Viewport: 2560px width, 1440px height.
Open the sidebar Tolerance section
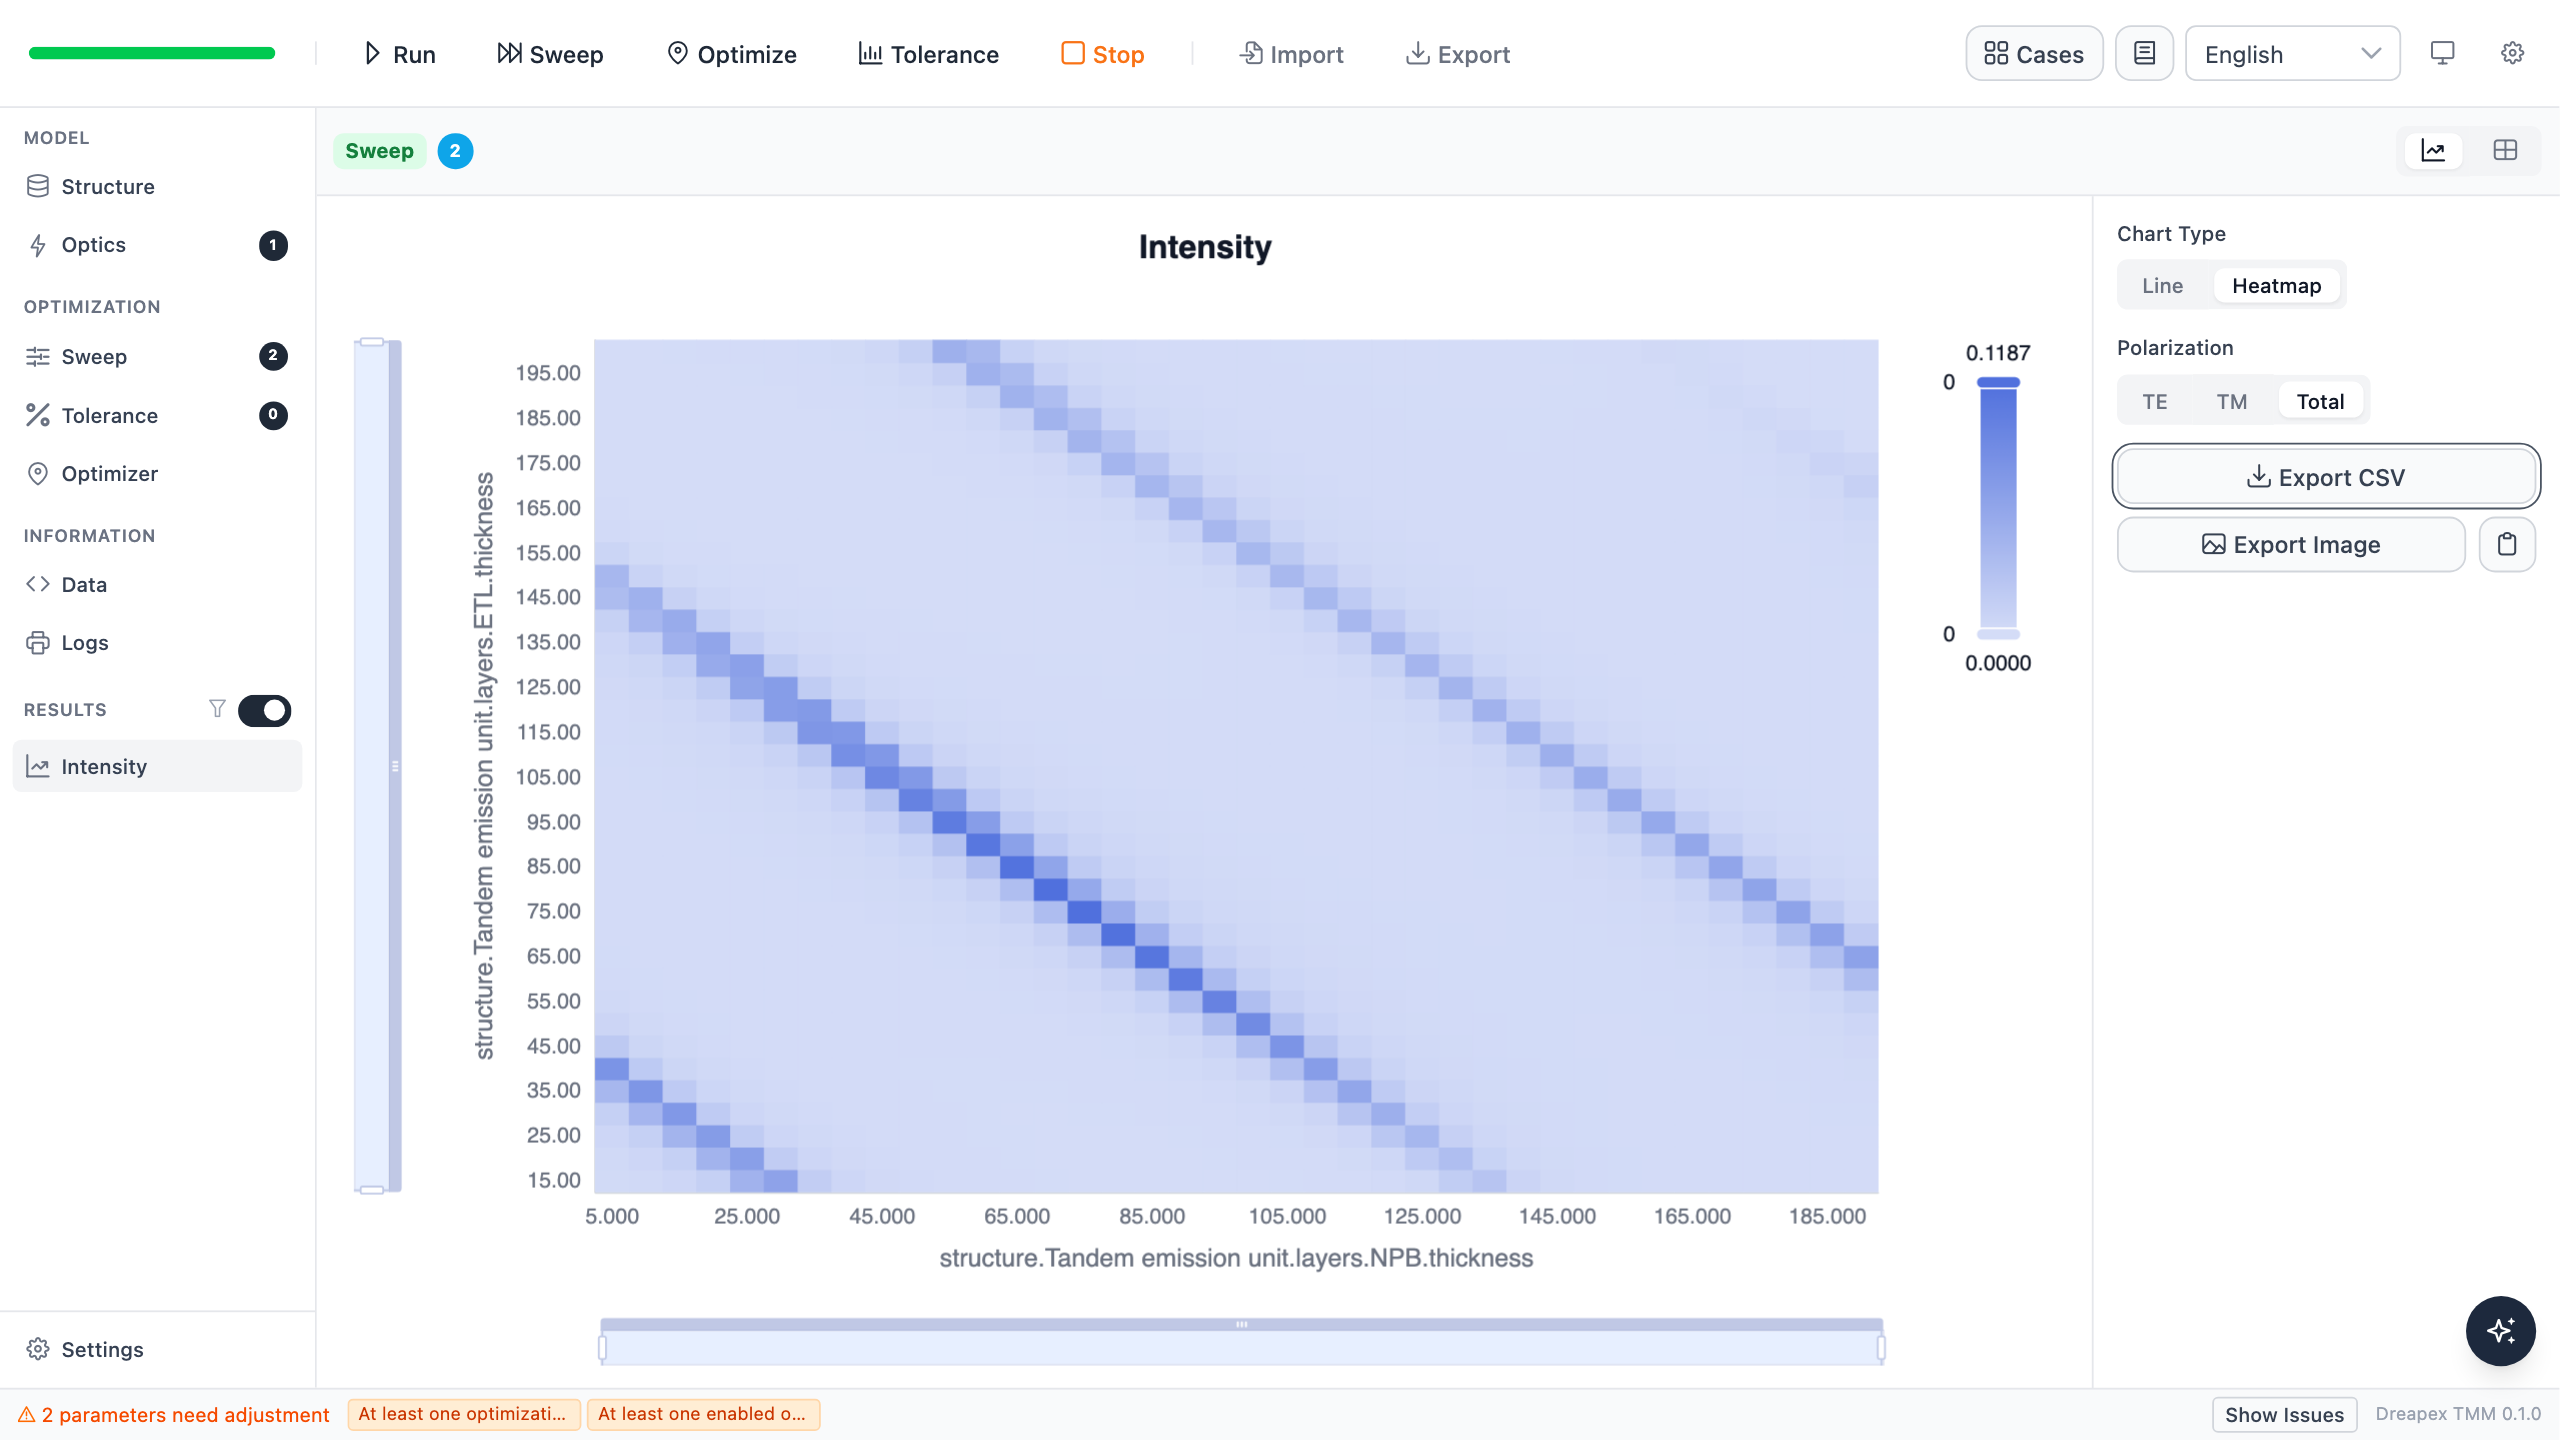[157, 415]
